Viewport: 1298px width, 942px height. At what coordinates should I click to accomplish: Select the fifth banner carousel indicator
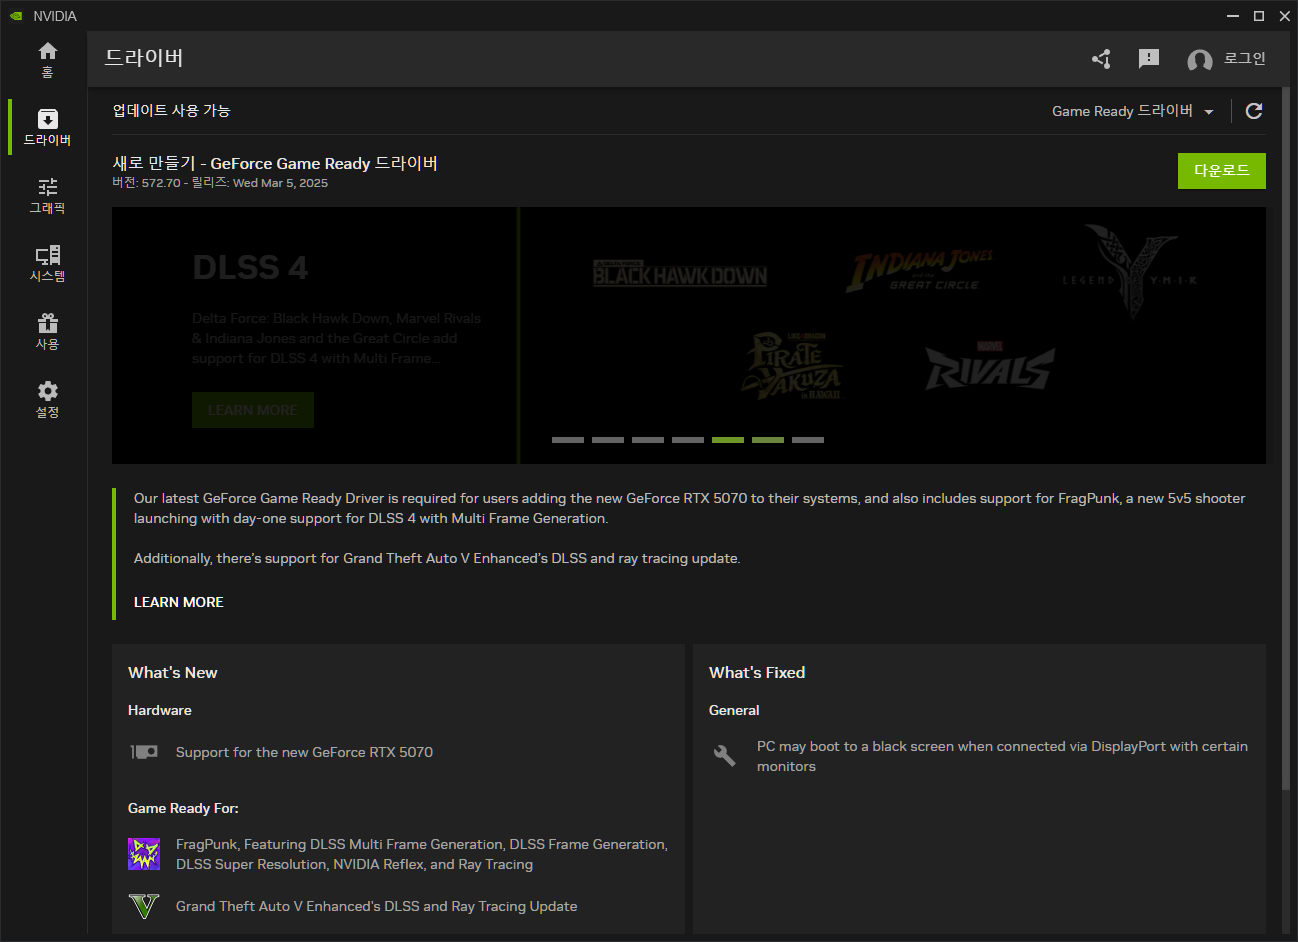[x=728, y=440]
